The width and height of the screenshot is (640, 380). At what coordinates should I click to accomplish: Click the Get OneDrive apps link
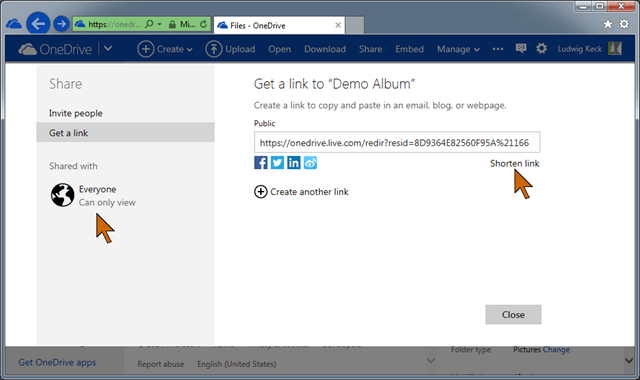click(57, 362)
